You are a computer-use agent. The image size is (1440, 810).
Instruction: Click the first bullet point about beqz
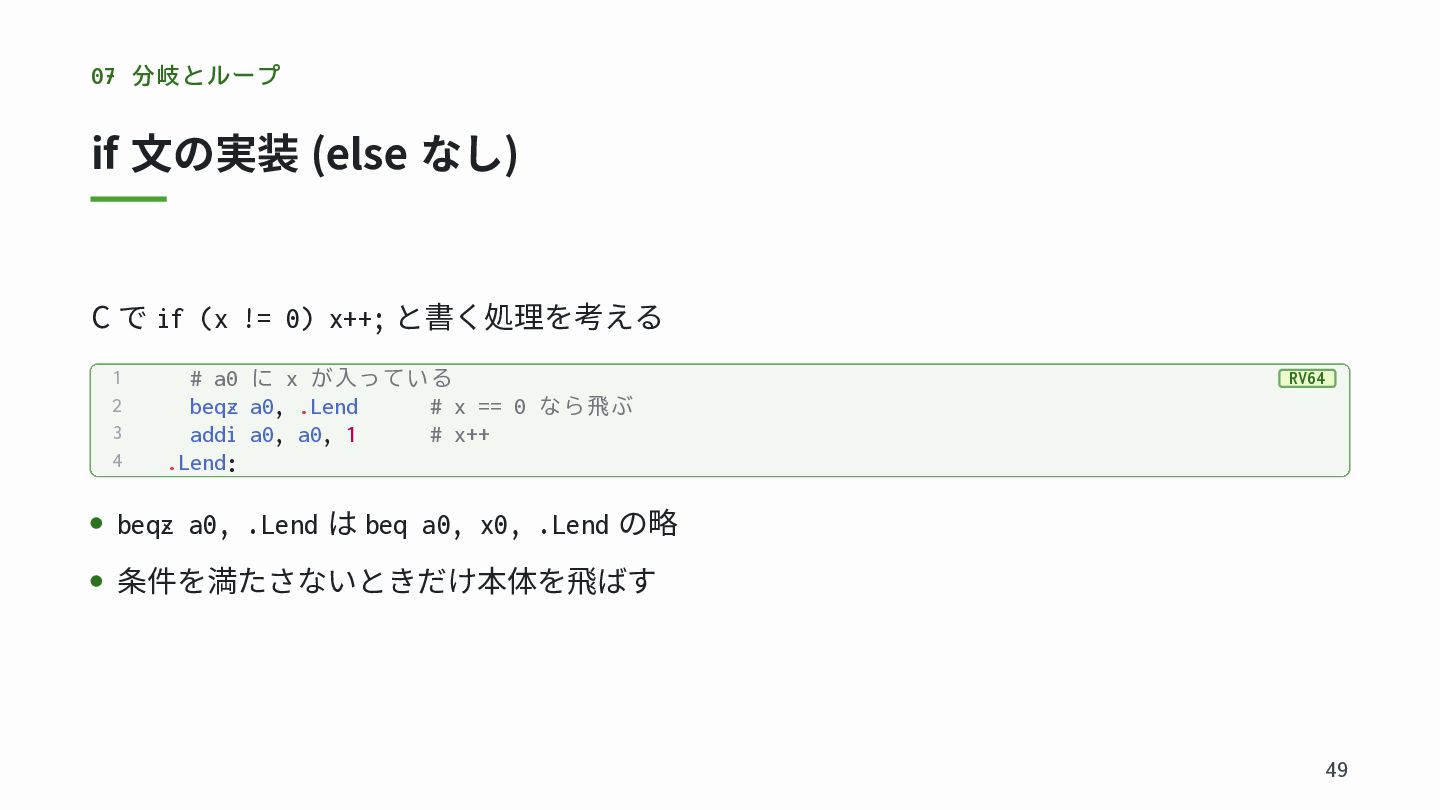[397, 524]
